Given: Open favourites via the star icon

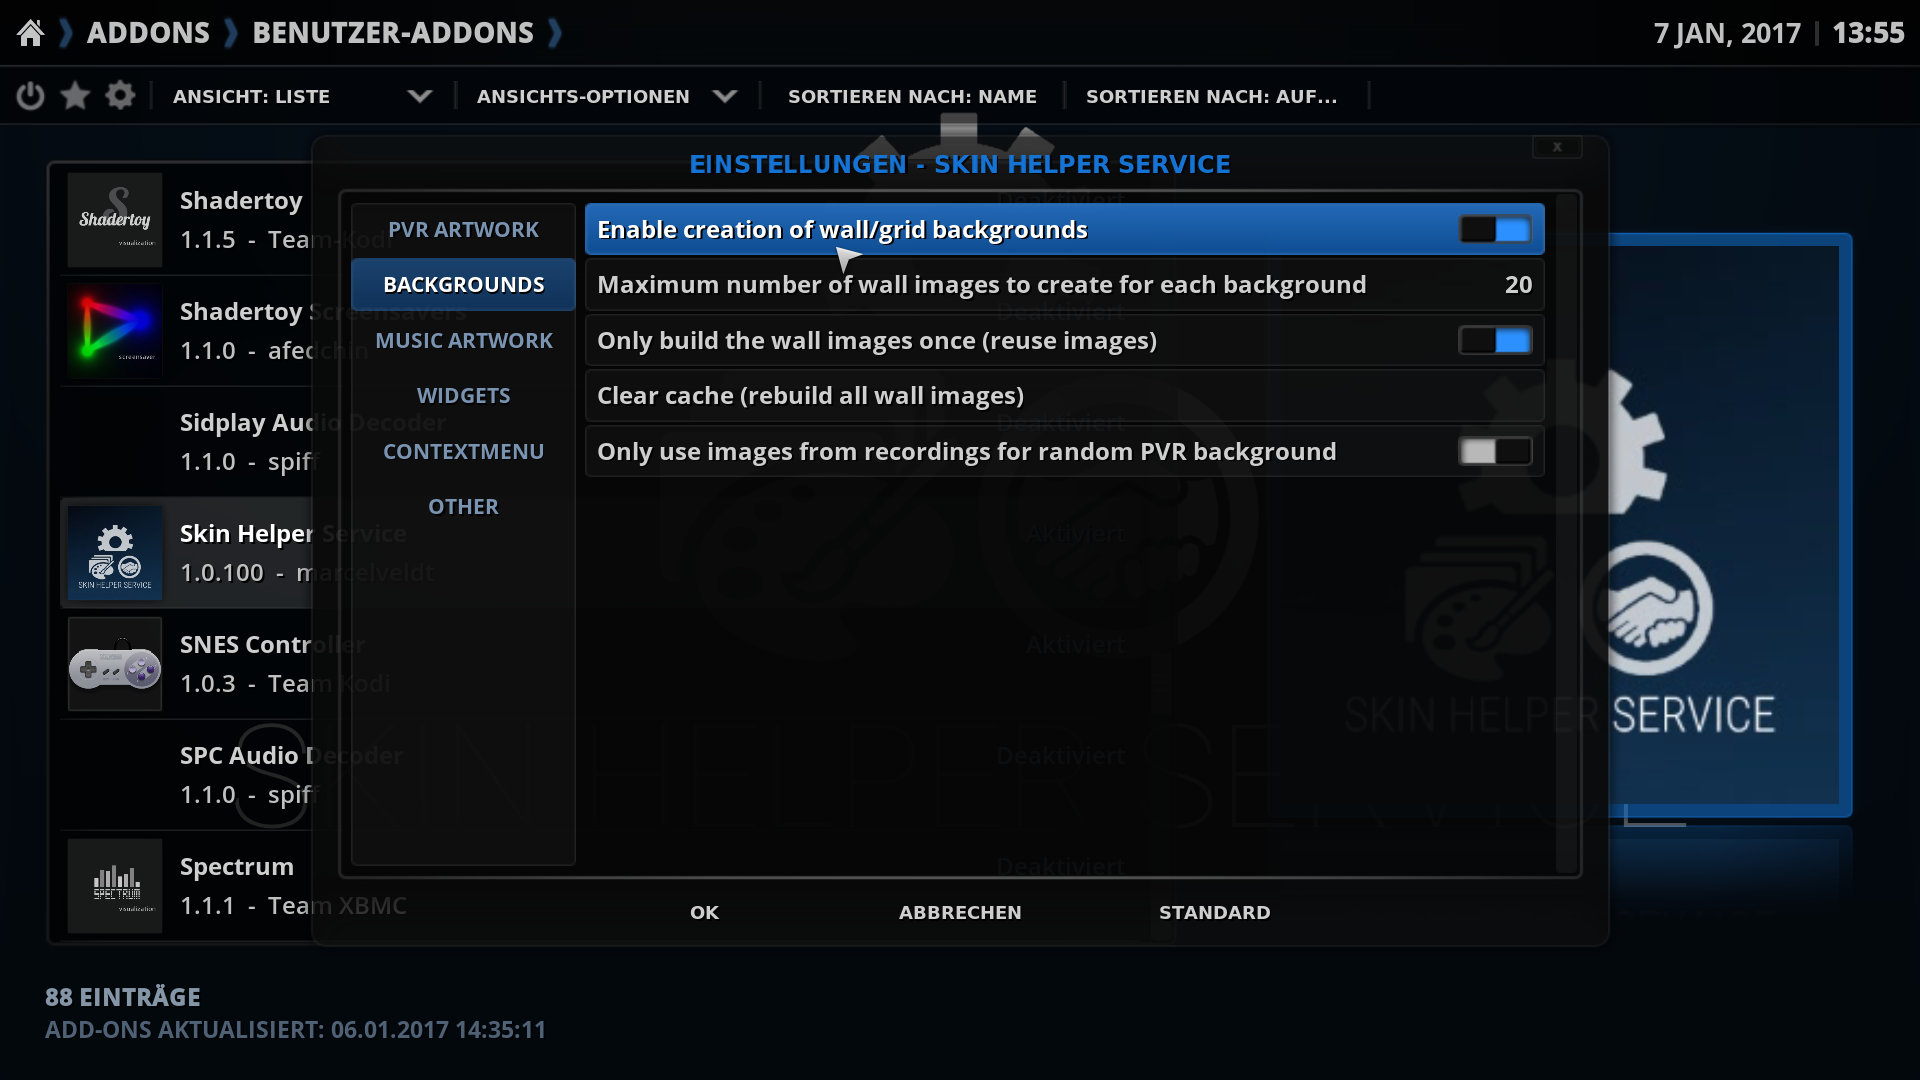Looking at the screenshot, I should pos(75,96).
